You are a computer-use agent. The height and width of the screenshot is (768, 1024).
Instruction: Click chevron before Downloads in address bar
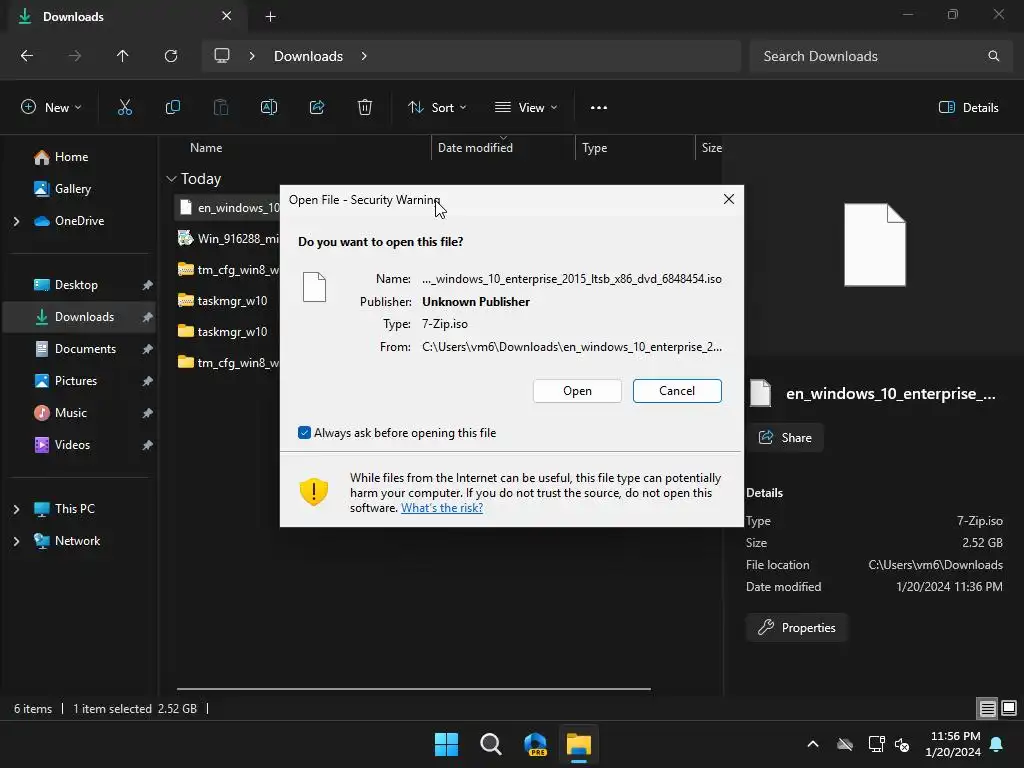tap(252, 56)
